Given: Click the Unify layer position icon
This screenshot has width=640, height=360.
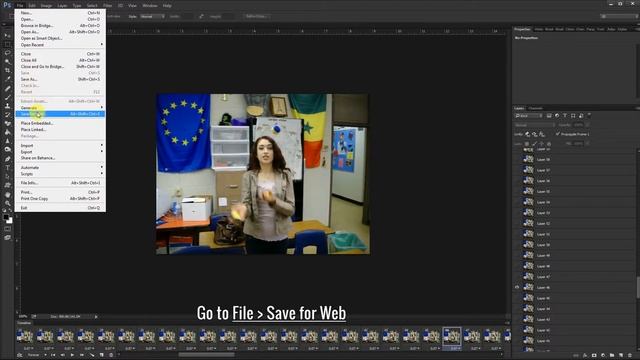Looking at the screenshot, I should pyautogui.click(x=527, y=134).
